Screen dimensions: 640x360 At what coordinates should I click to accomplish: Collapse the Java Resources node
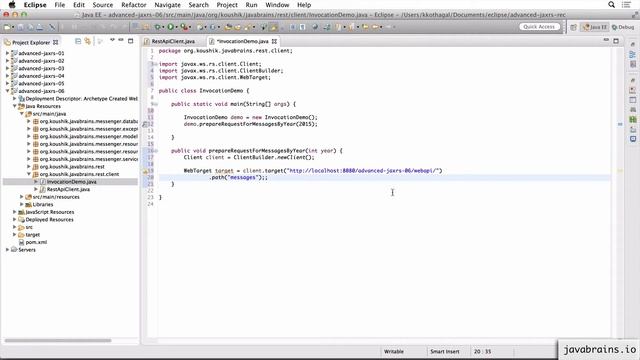click(x=15, y=106)
